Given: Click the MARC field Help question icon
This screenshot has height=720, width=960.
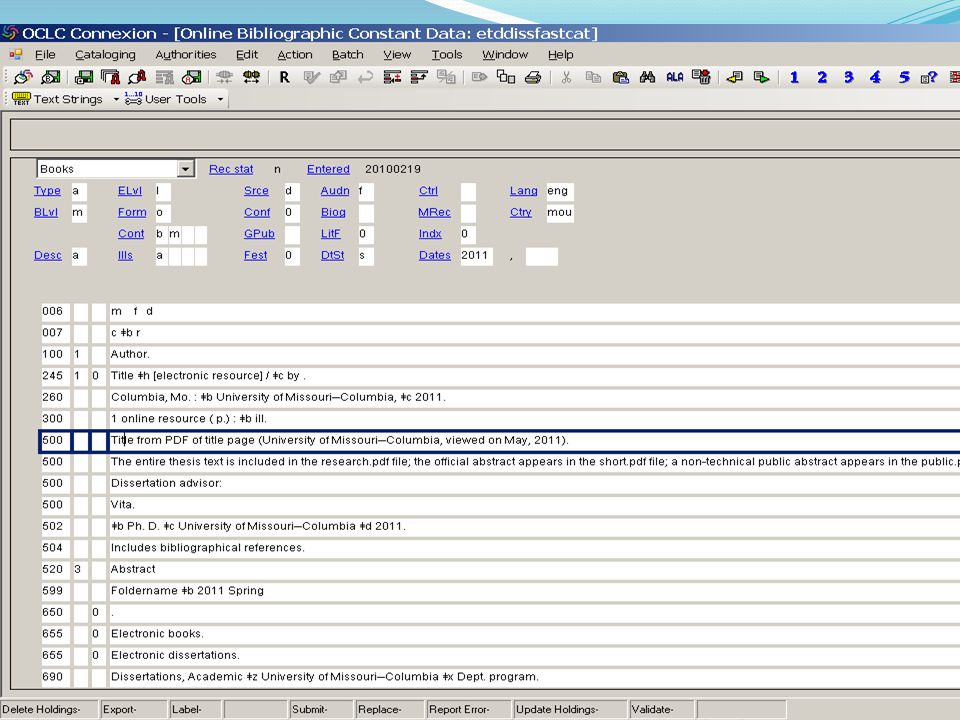Looking at the screenshot, I should [x=929, y=77].
